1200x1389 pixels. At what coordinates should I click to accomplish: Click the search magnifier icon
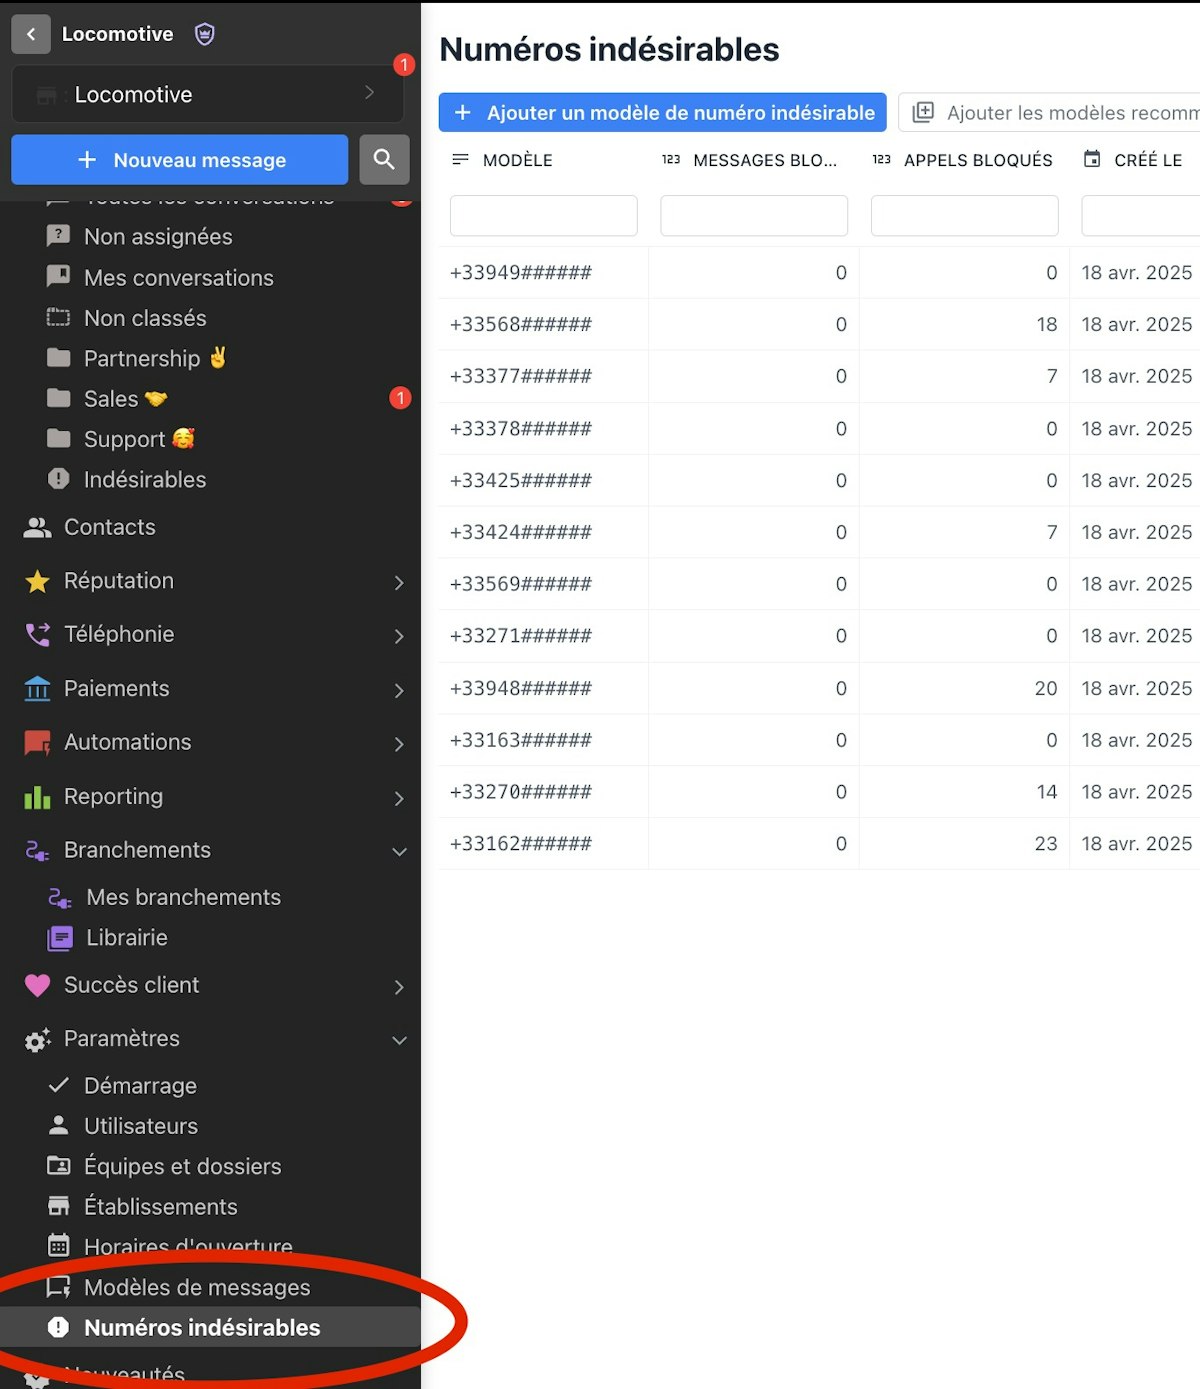click(x=384, y=159)
